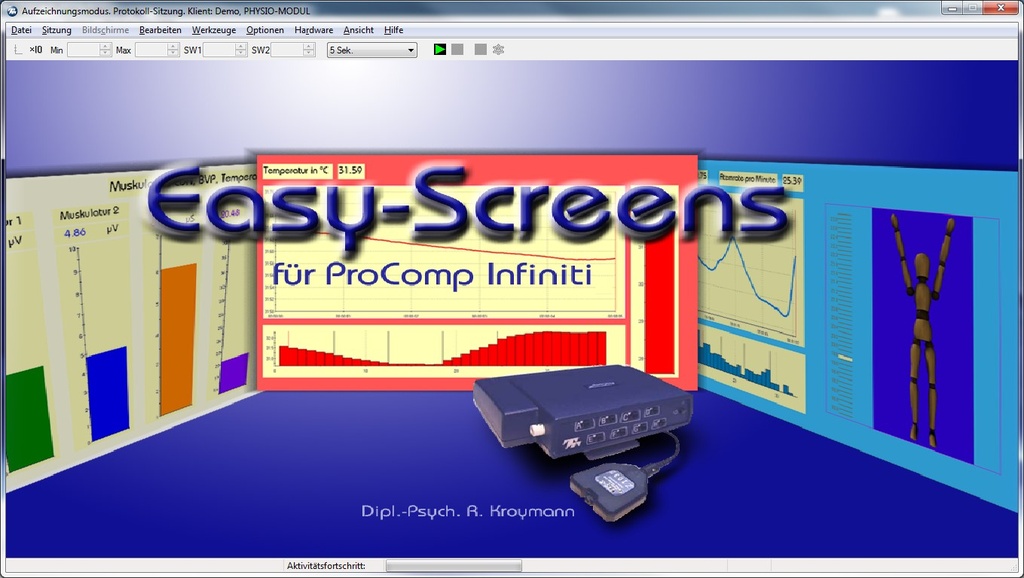Click the Max value input field
1024x578 pixels.
point(151,50)
